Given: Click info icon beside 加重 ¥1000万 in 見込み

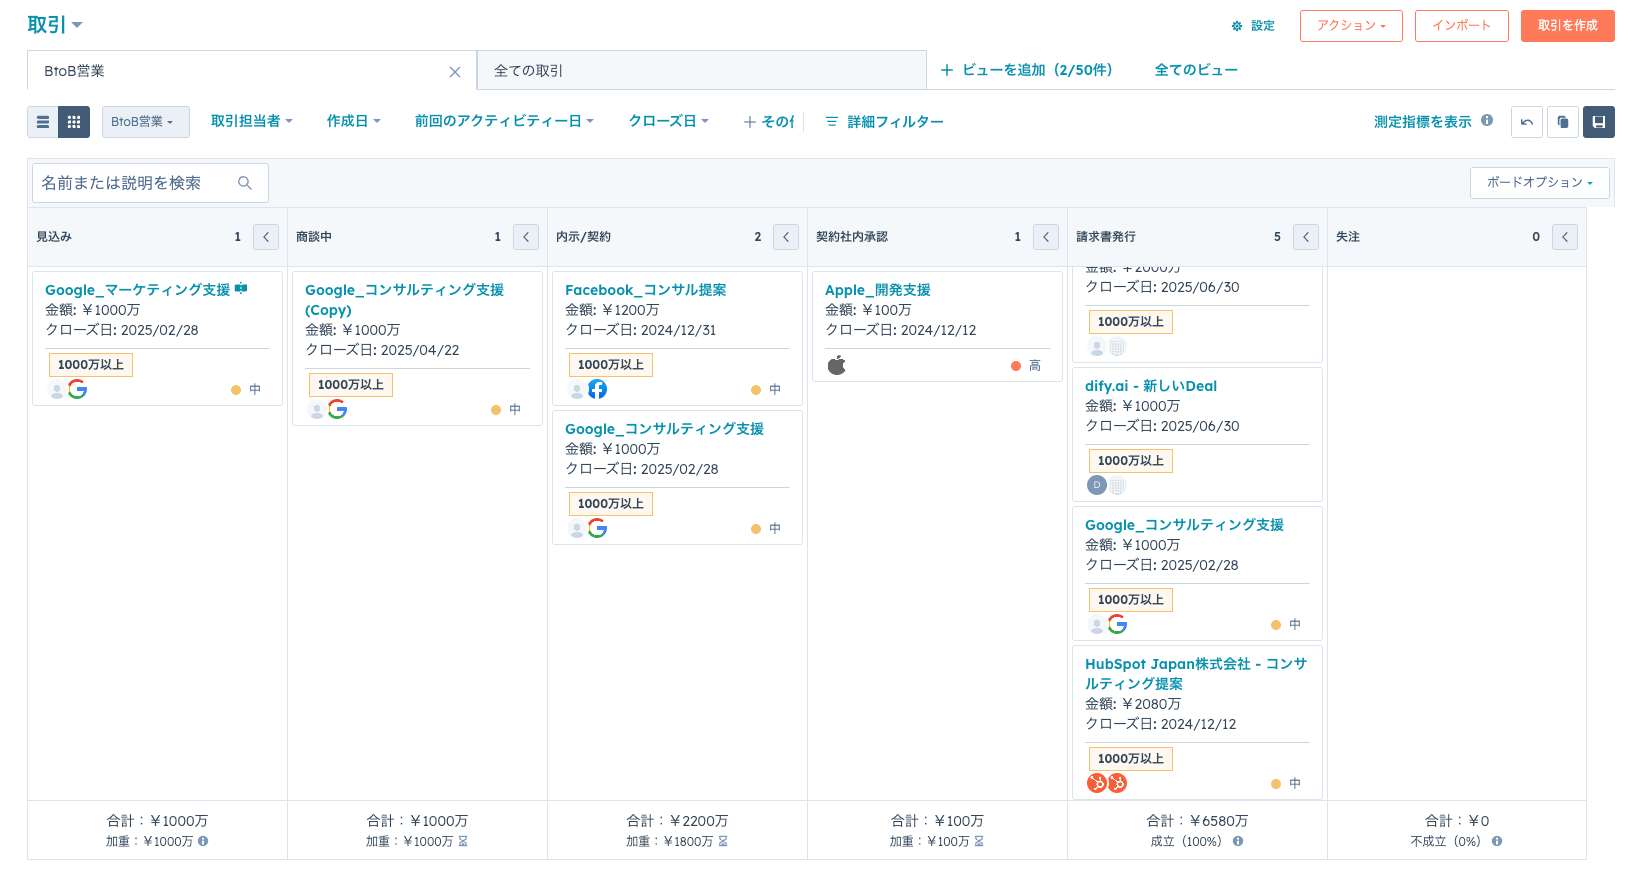Looking at the screenshot, I should coord(203,841).
